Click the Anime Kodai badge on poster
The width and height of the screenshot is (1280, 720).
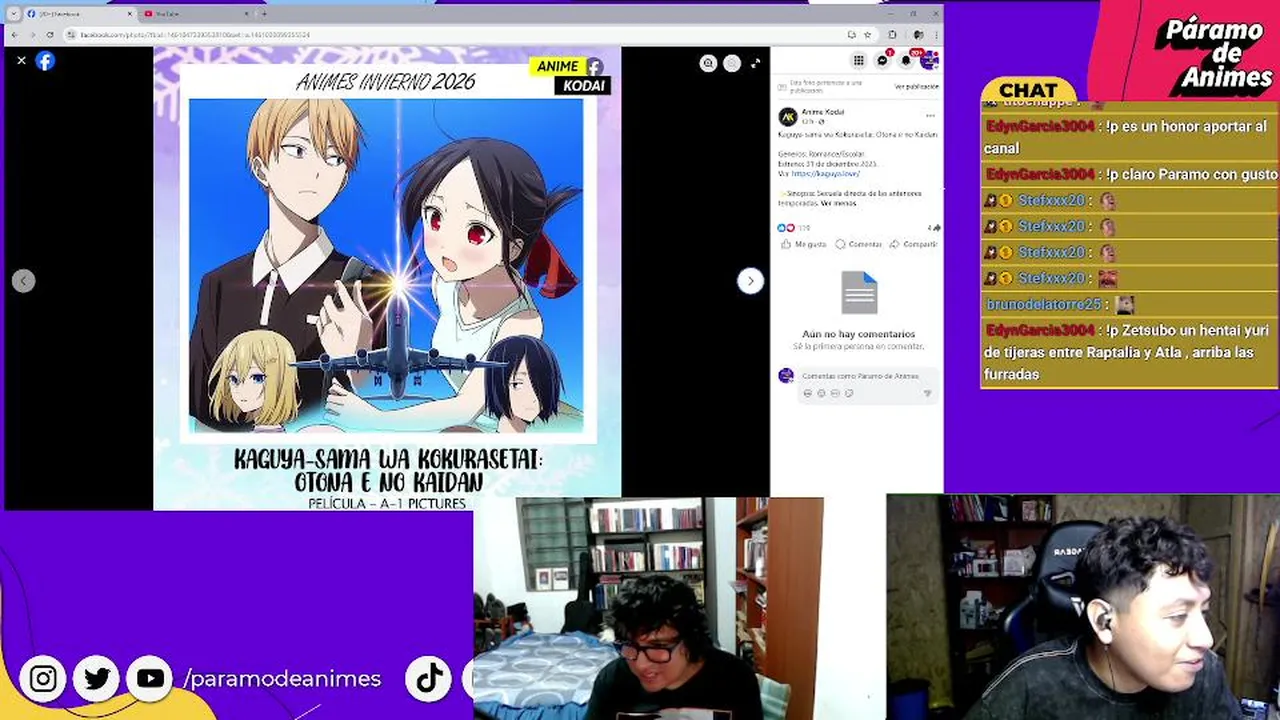[x=570, y=76]
